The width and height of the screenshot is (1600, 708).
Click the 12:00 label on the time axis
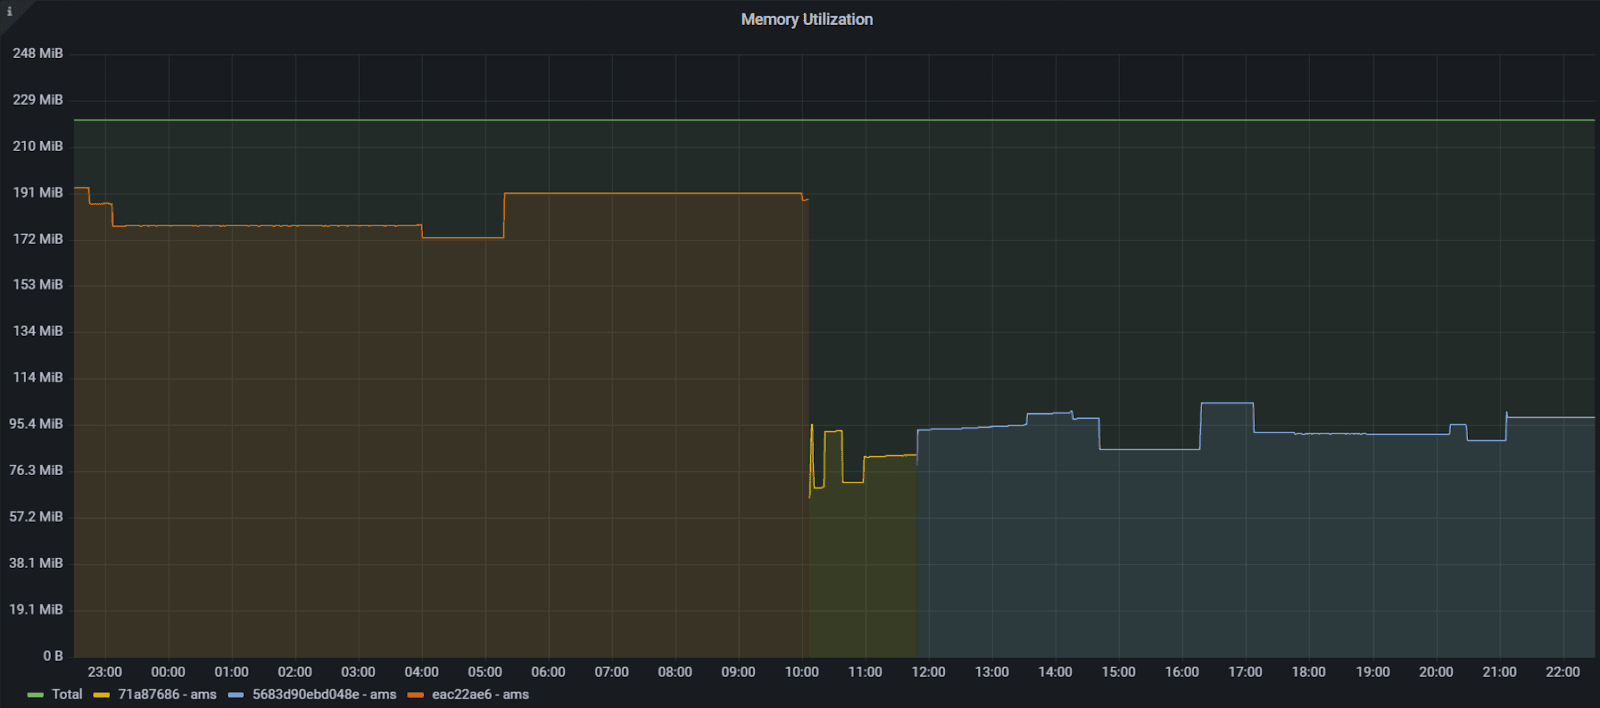coord(928,672)
